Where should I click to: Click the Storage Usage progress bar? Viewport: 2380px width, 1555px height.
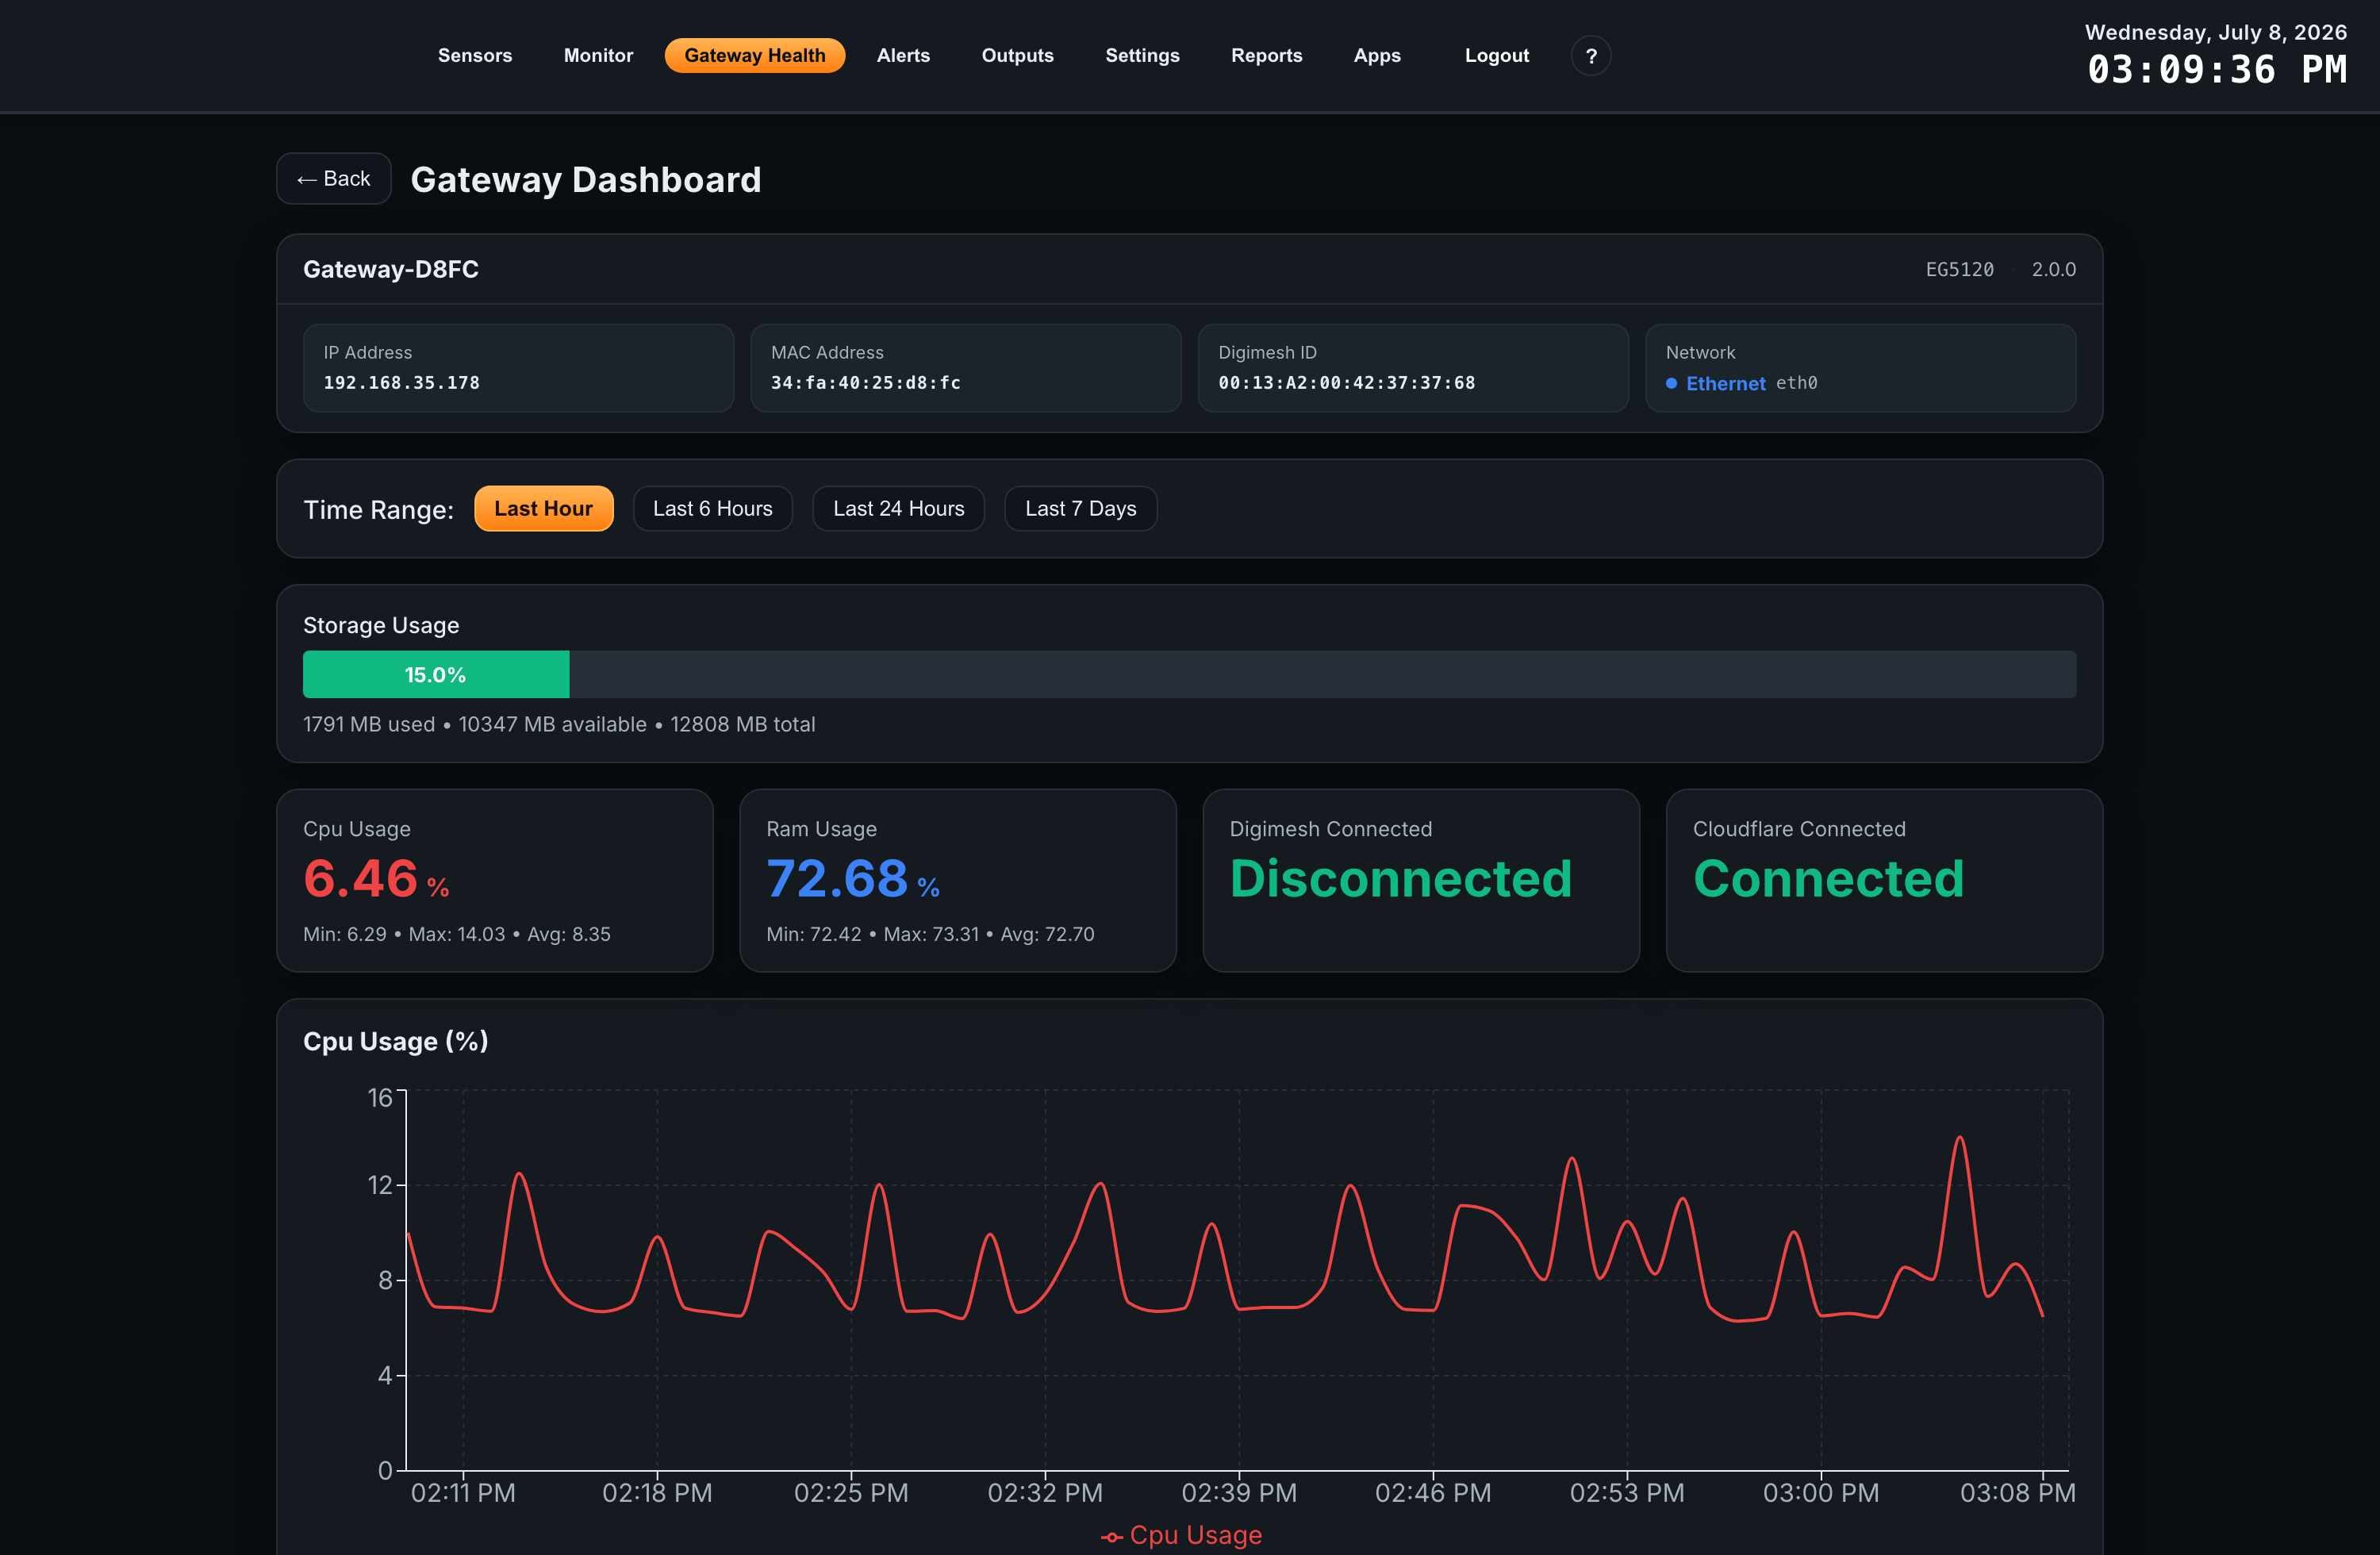point(1189,674)
